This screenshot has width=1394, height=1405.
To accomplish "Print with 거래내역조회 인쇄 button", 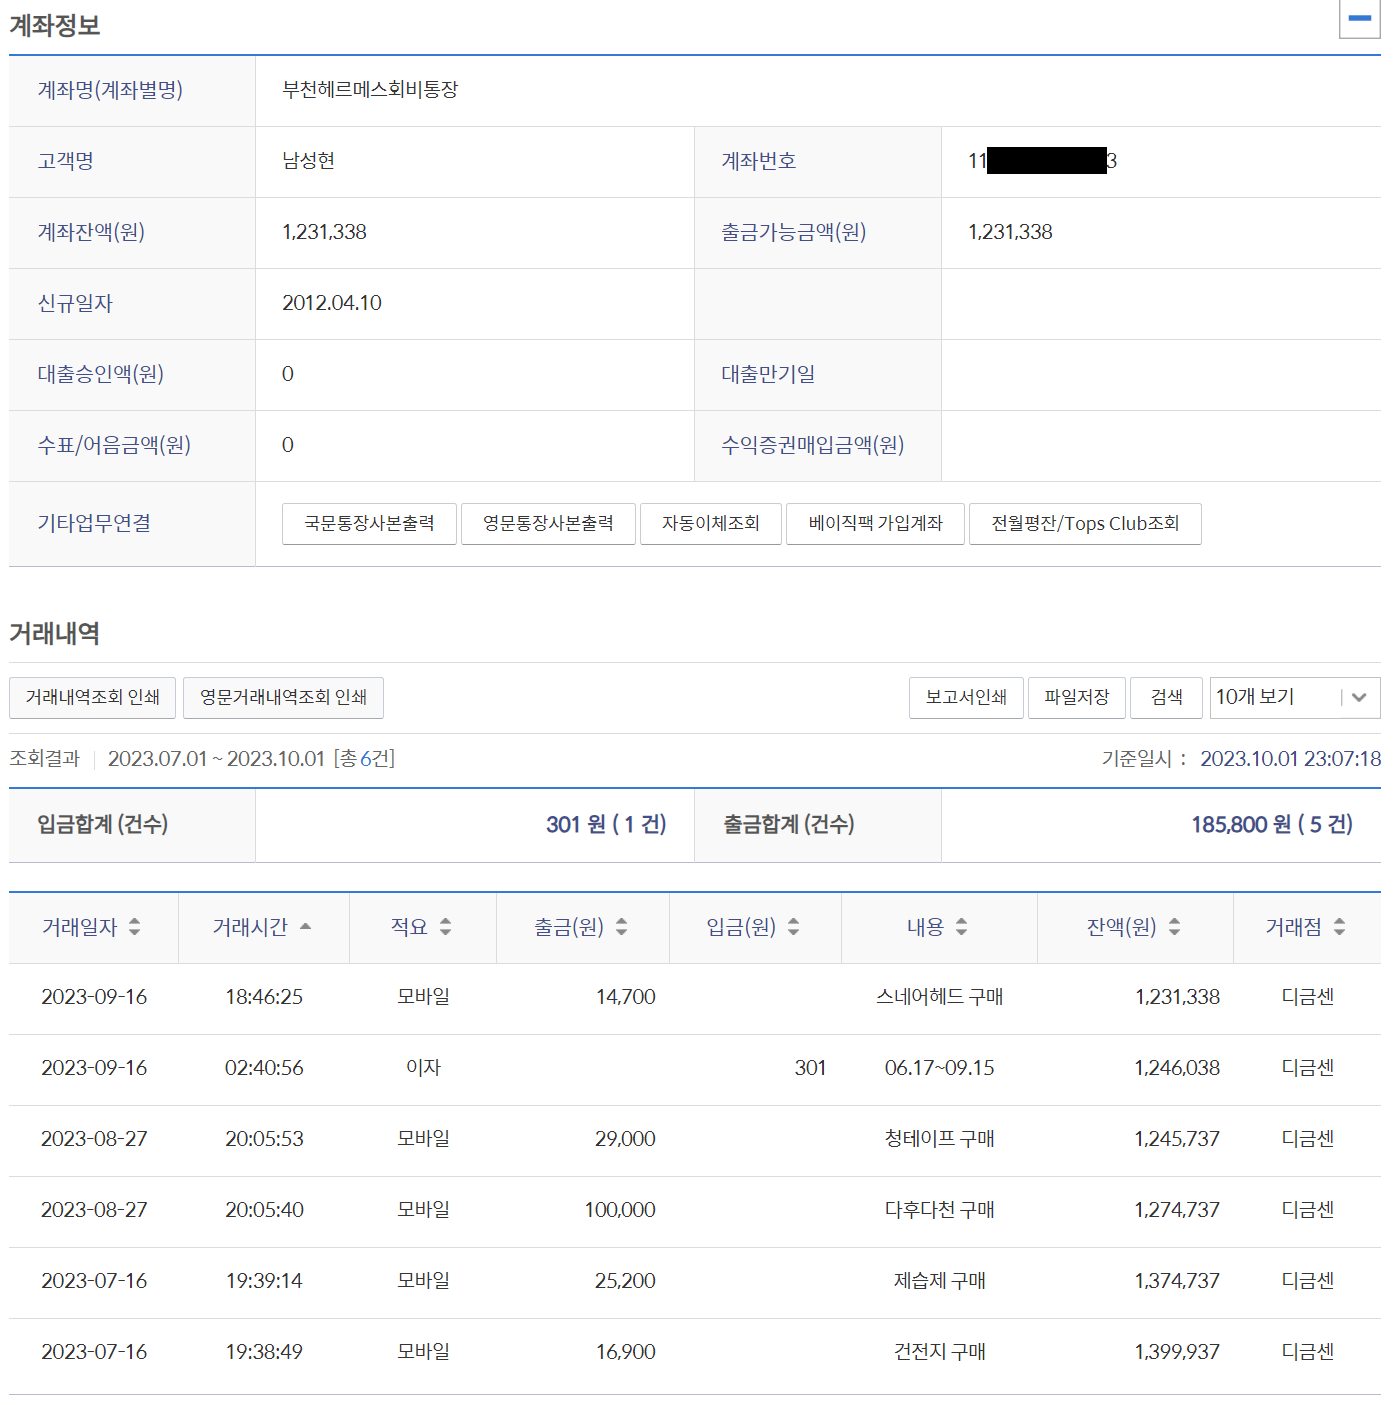I will (x=92, y=698).
